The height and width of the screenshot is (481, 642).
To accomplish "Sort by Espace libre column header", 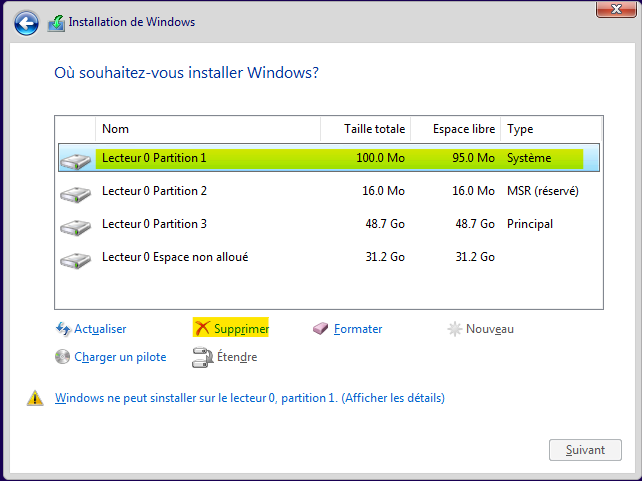I will tap(455, 129).
